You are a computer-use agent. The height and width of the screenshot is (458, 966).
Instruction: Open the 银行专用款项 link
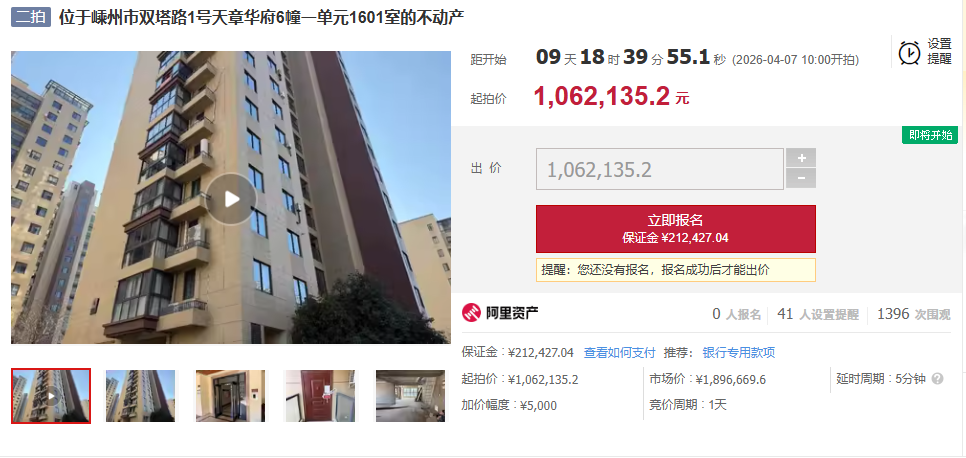739,353
